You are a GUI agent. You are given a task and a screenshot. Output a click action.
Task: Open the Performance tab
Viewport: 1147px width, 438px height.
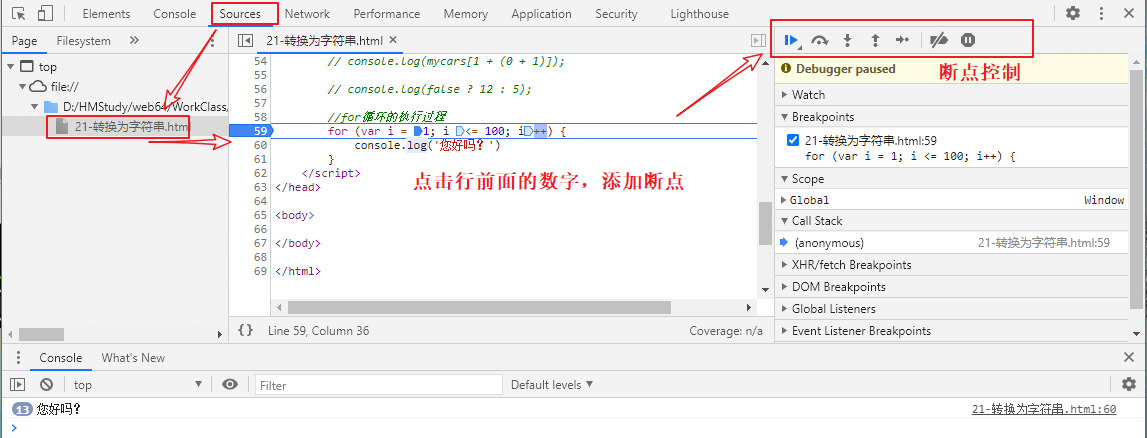click(387, 14)
